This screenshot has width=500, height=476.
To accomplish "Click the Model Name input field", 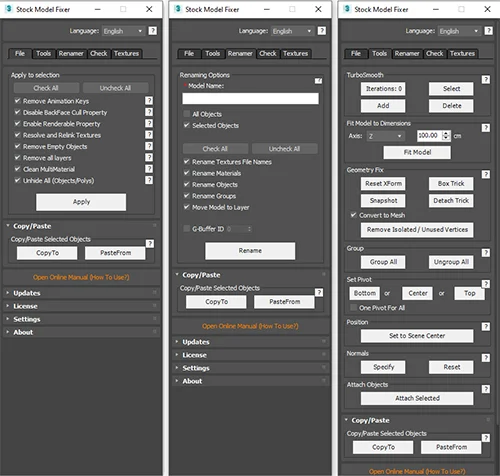I will click(x=250, y=99).
